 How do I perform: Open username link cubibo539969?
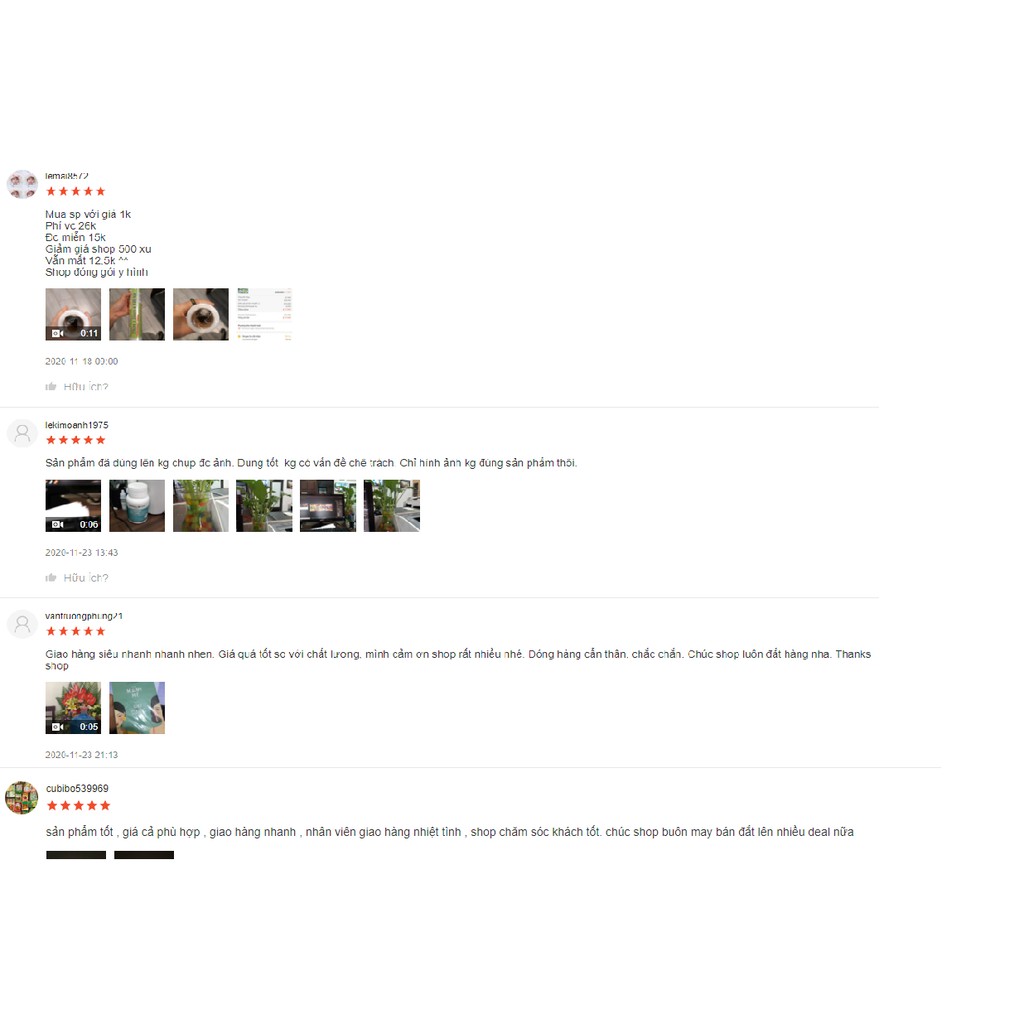(77, 788)
